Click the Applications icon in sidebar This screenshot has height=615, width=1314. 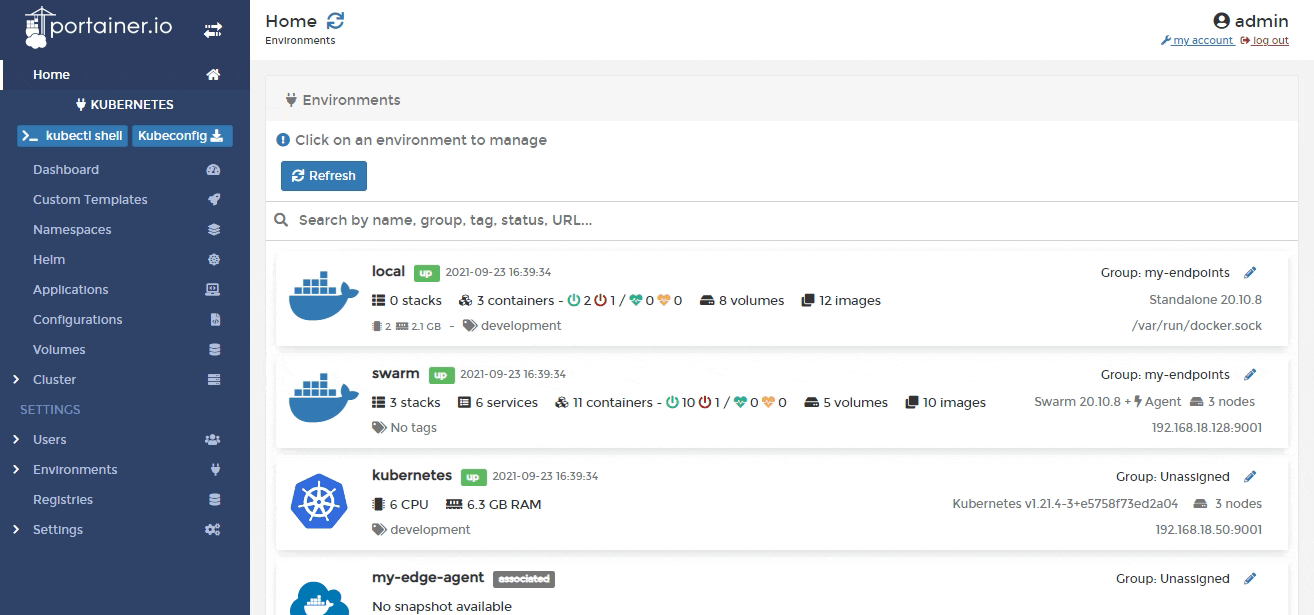tap(213, 290)
